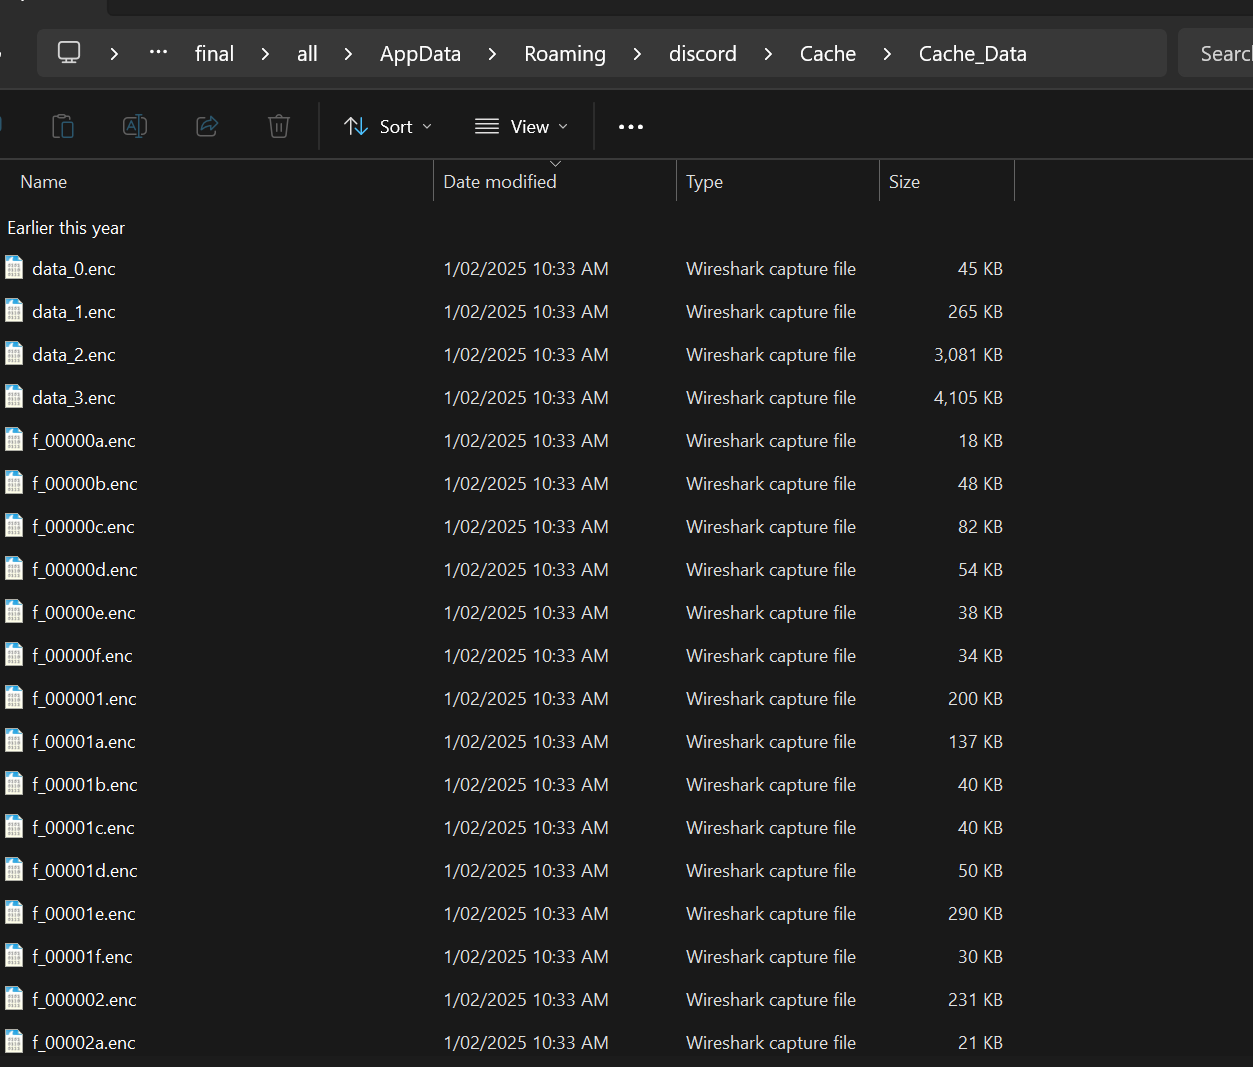Click the Share toolbar icon
This screenshot has width=1253, height=1067.
pyautogui.click(x=207, y=126)
